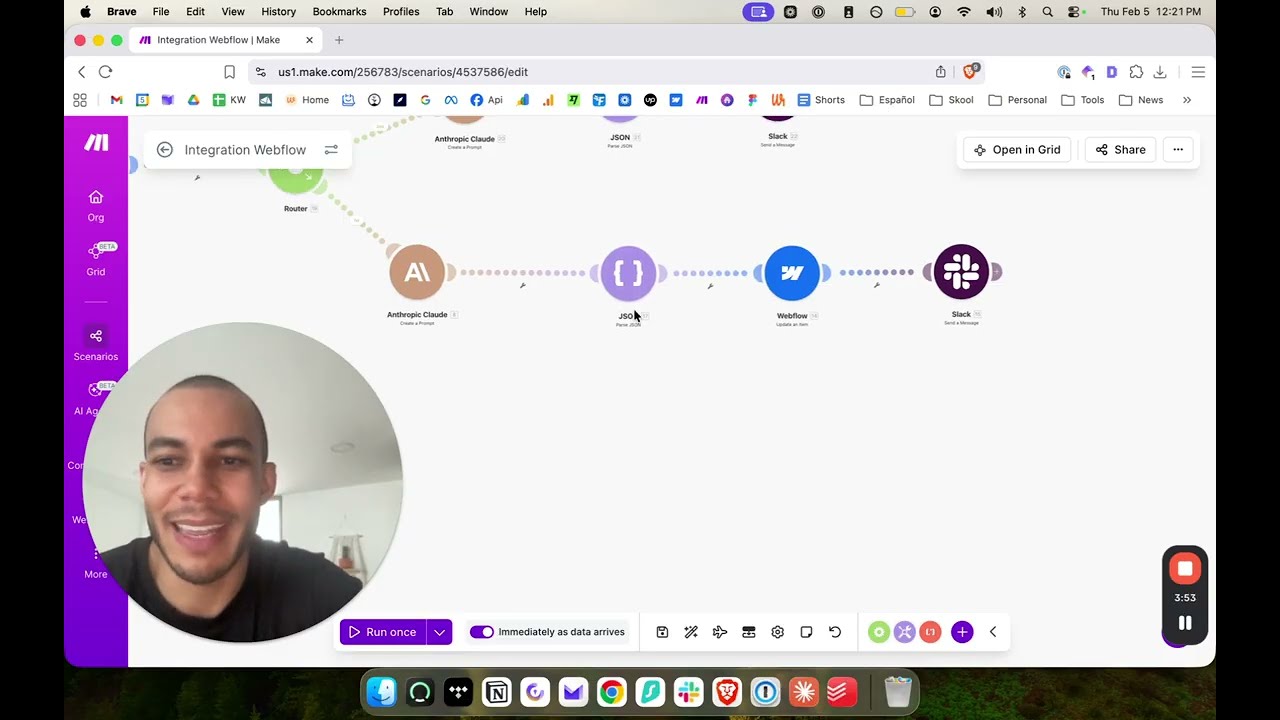The image size is (1280, 720).
Task: Open the Slack Send a Message module on the lower route
Action: tap(961, 272)
